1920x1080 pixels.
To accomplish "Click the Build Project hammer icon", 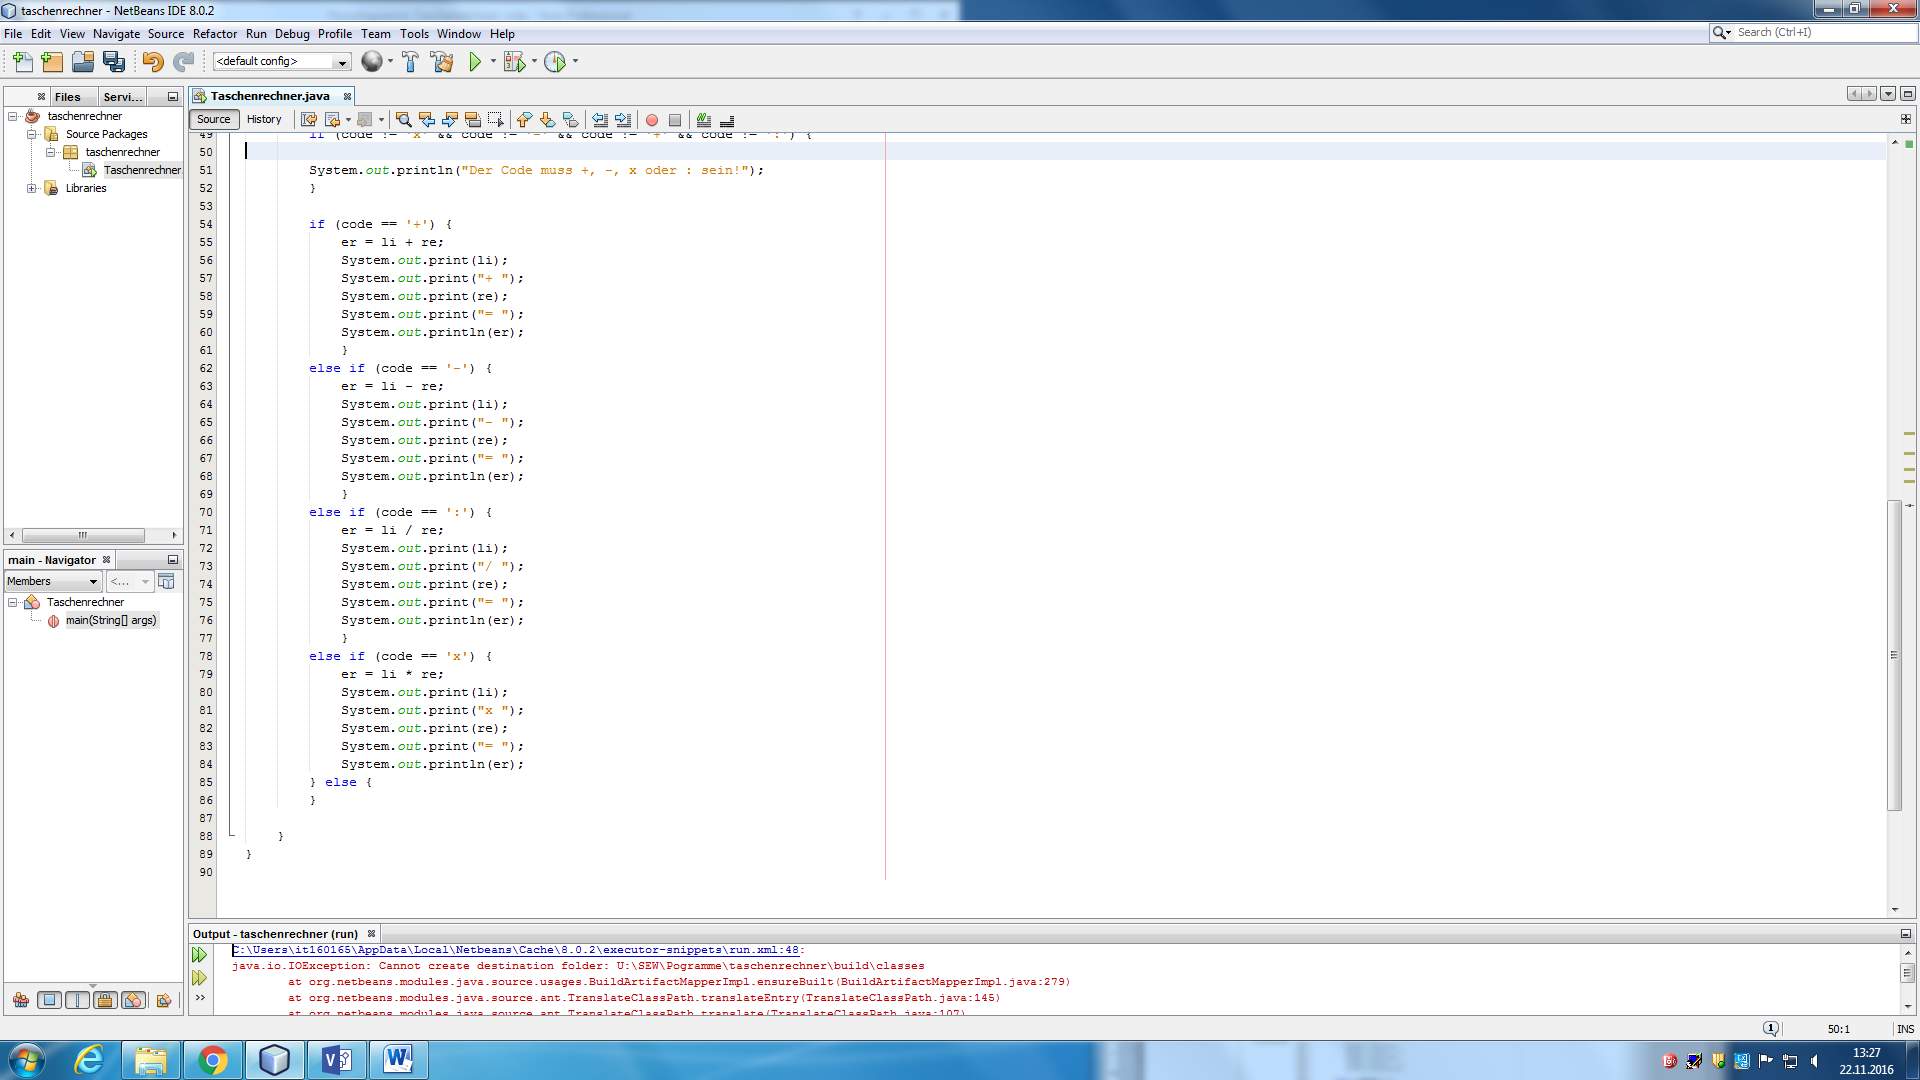I will [x=410, y=62].
